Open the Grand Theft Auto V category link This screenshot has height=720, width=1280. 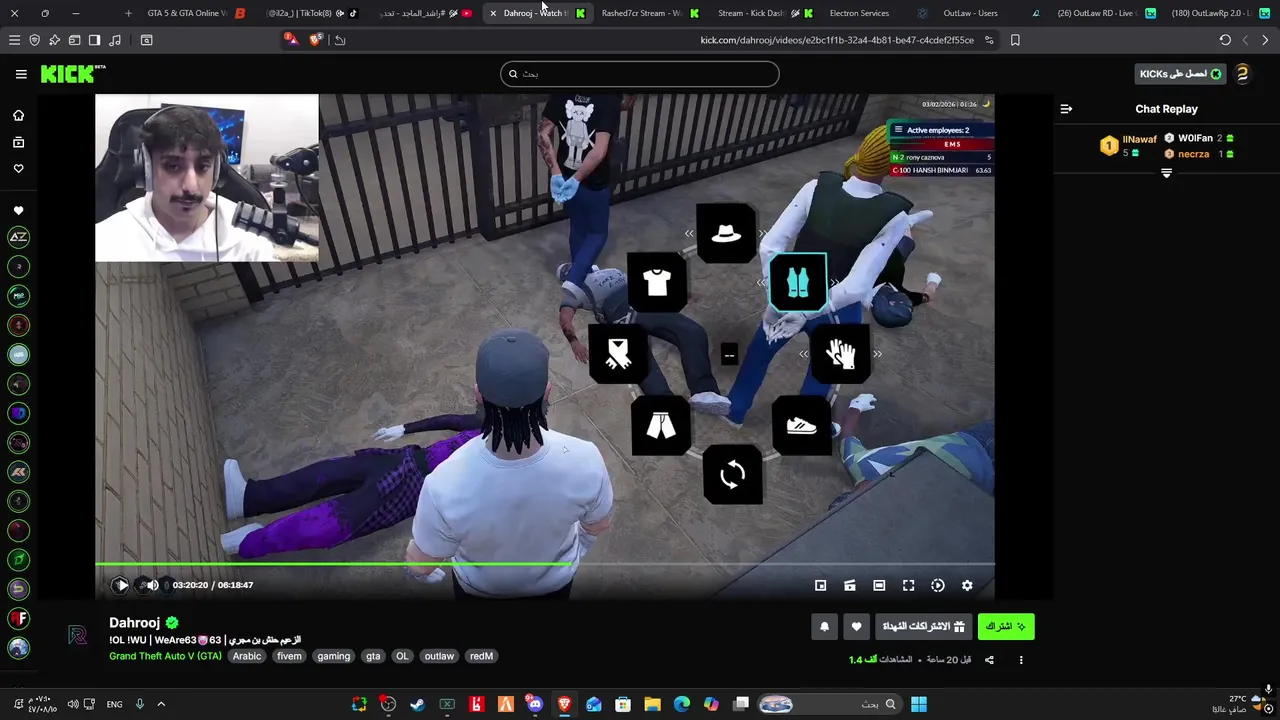pyautogui.click(x=165, y=656)
